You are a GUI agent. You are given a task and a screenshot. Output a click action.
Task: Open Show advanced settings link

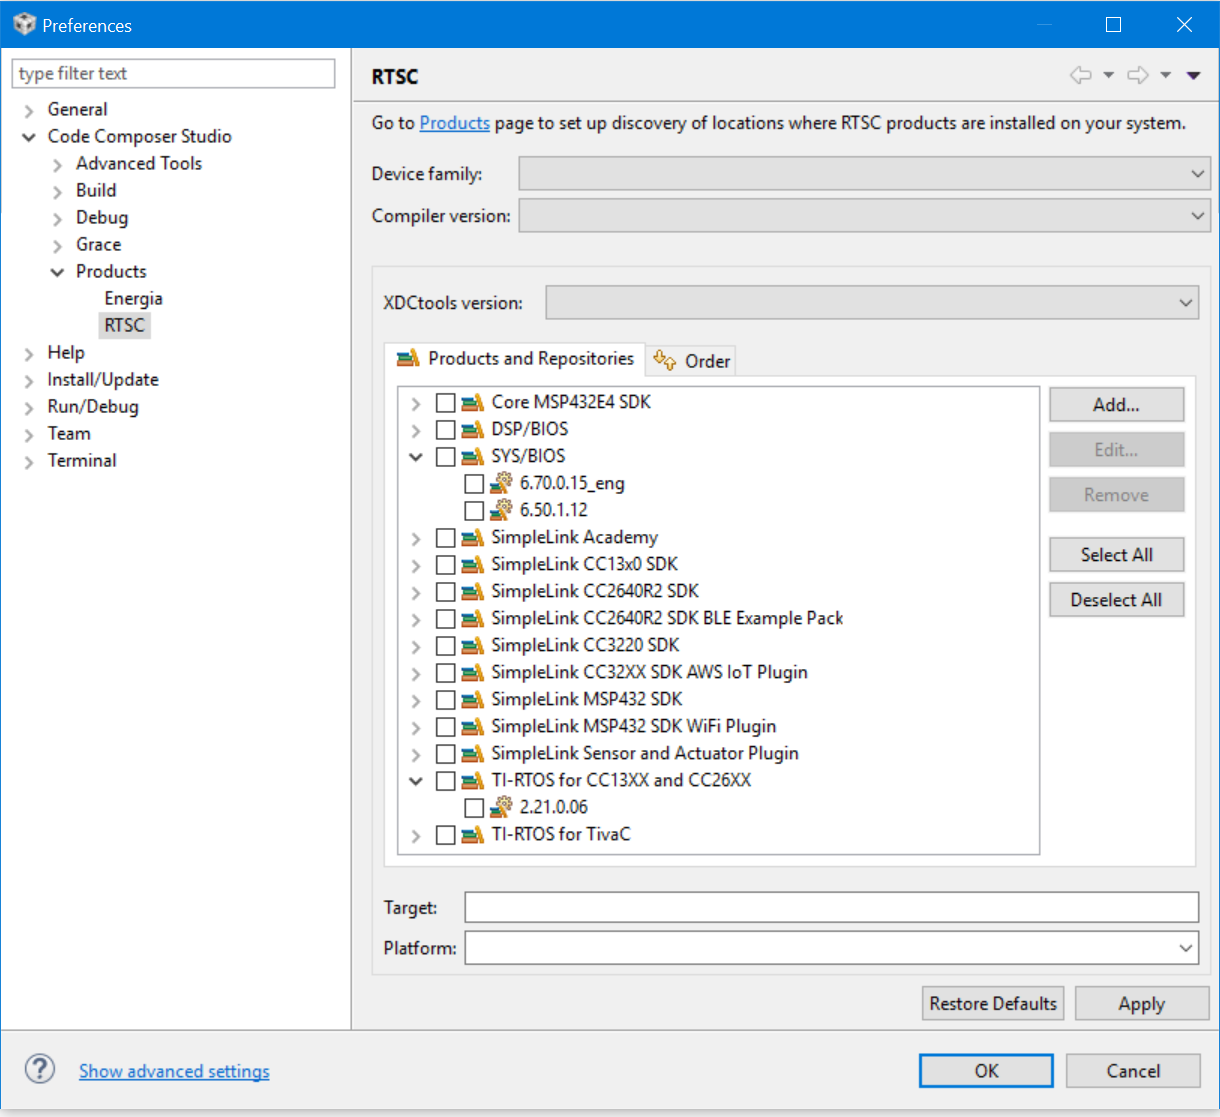(x=174, y=1071)
